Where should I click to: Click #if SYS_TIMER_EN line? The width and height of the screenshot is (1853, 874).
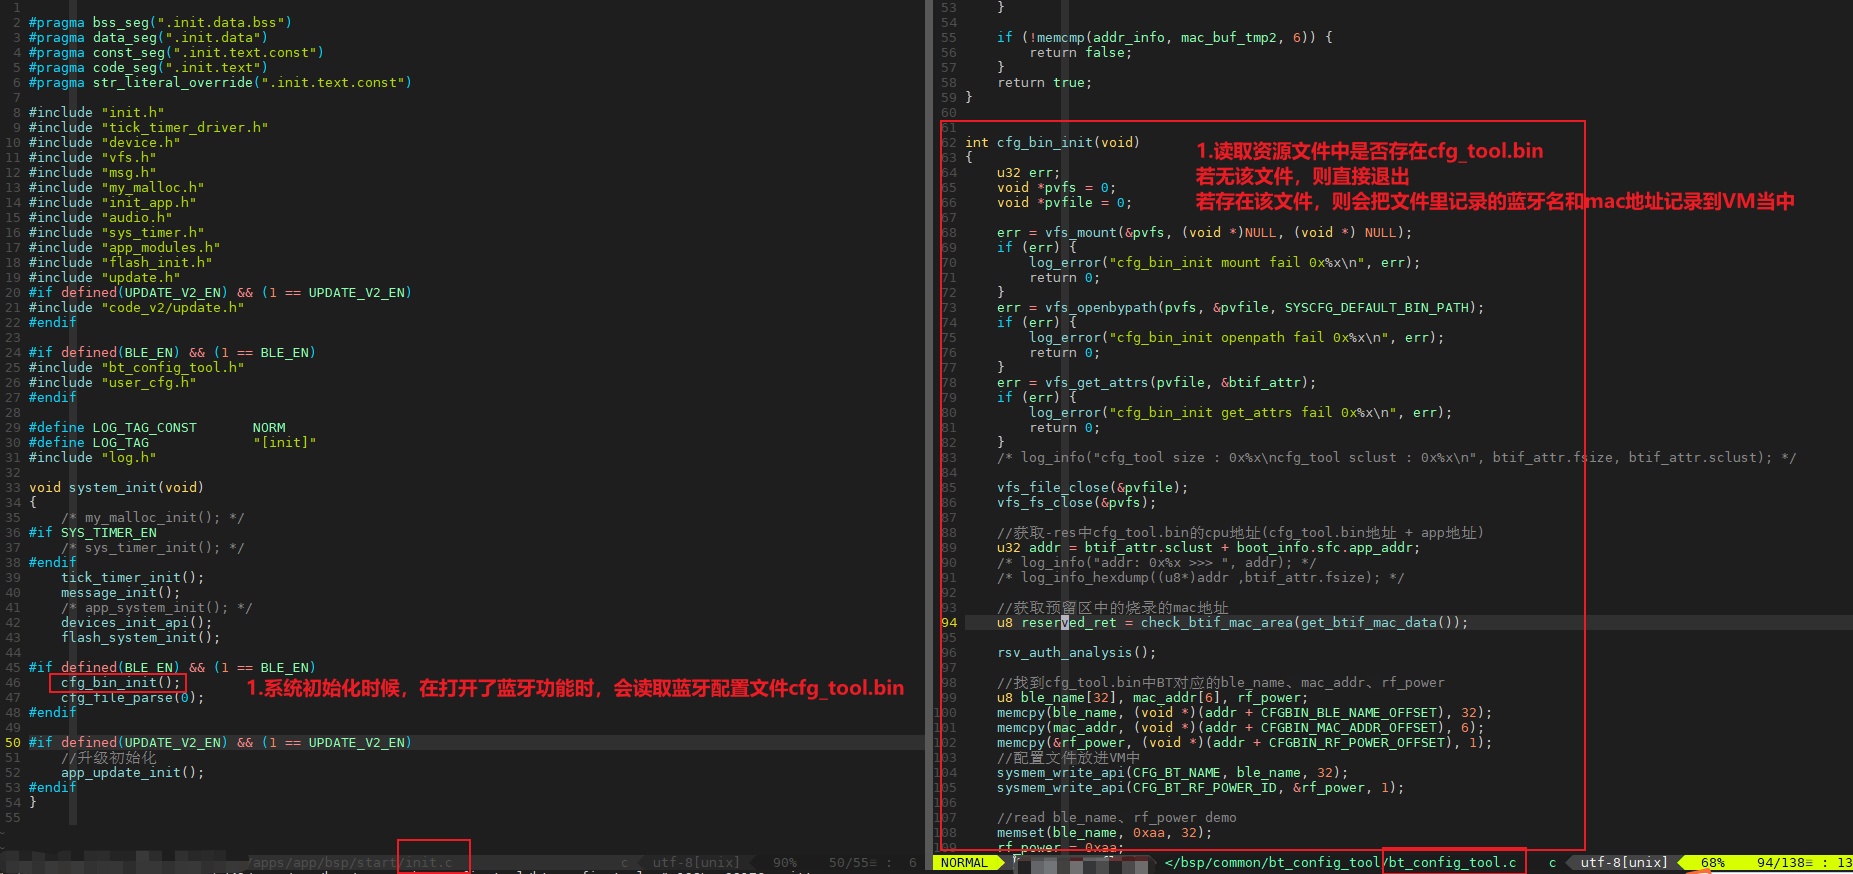tap(92, 532)
